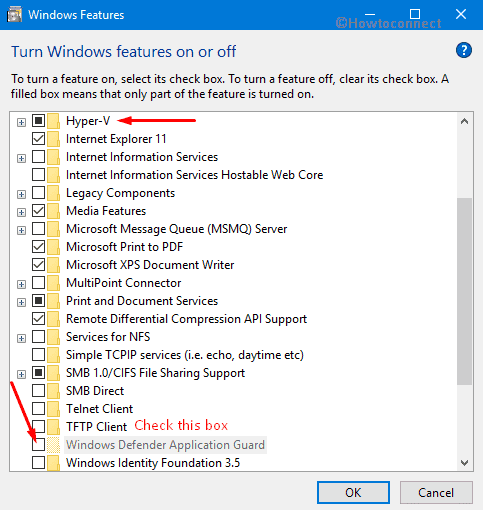This screenshot has width=483, height=510.
Task: Uncheck the Media Features checkbox
Action: (38, 210)
